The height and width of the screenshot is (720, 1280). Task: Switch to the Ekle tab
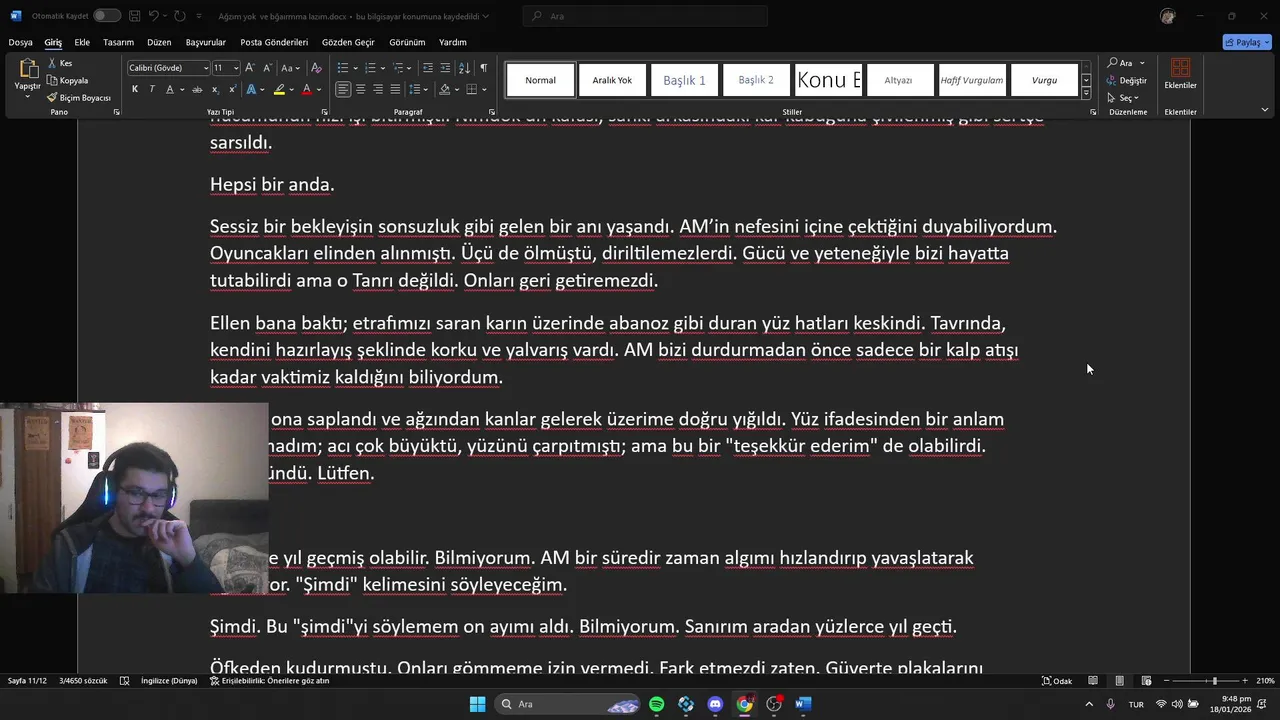point(82,42)
